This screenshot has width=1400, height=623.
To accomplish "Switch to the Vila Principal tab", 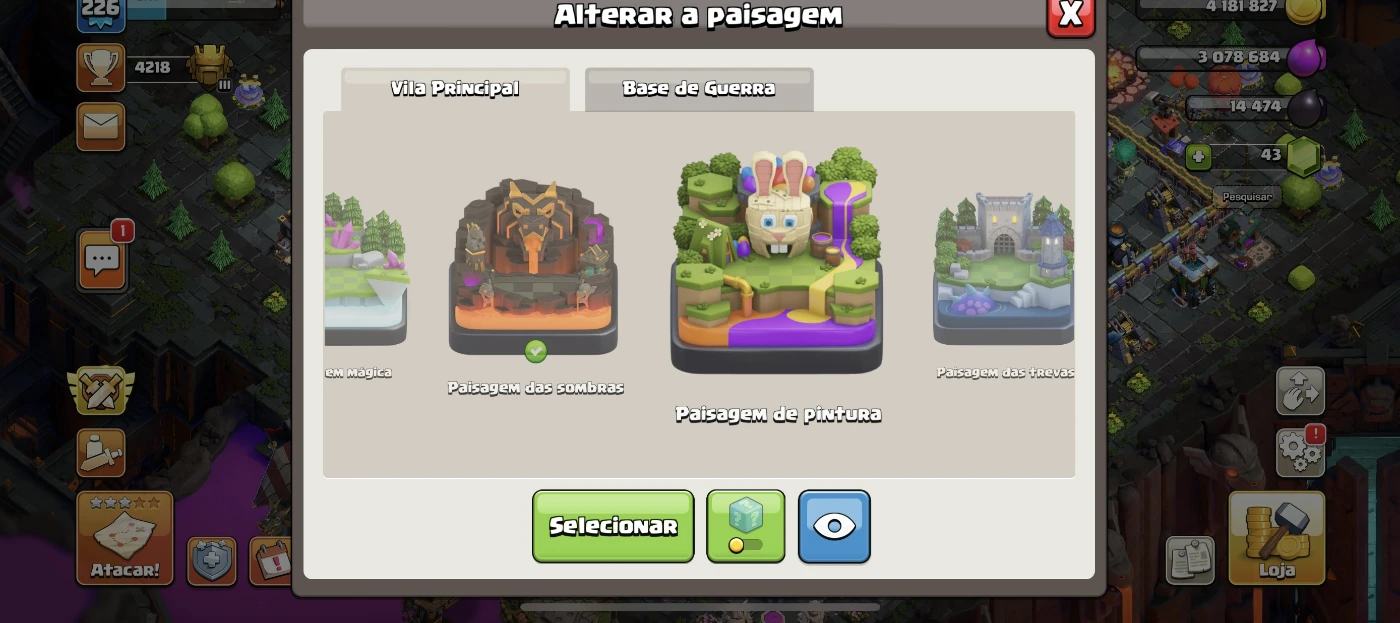I will (x=455, y=89).
